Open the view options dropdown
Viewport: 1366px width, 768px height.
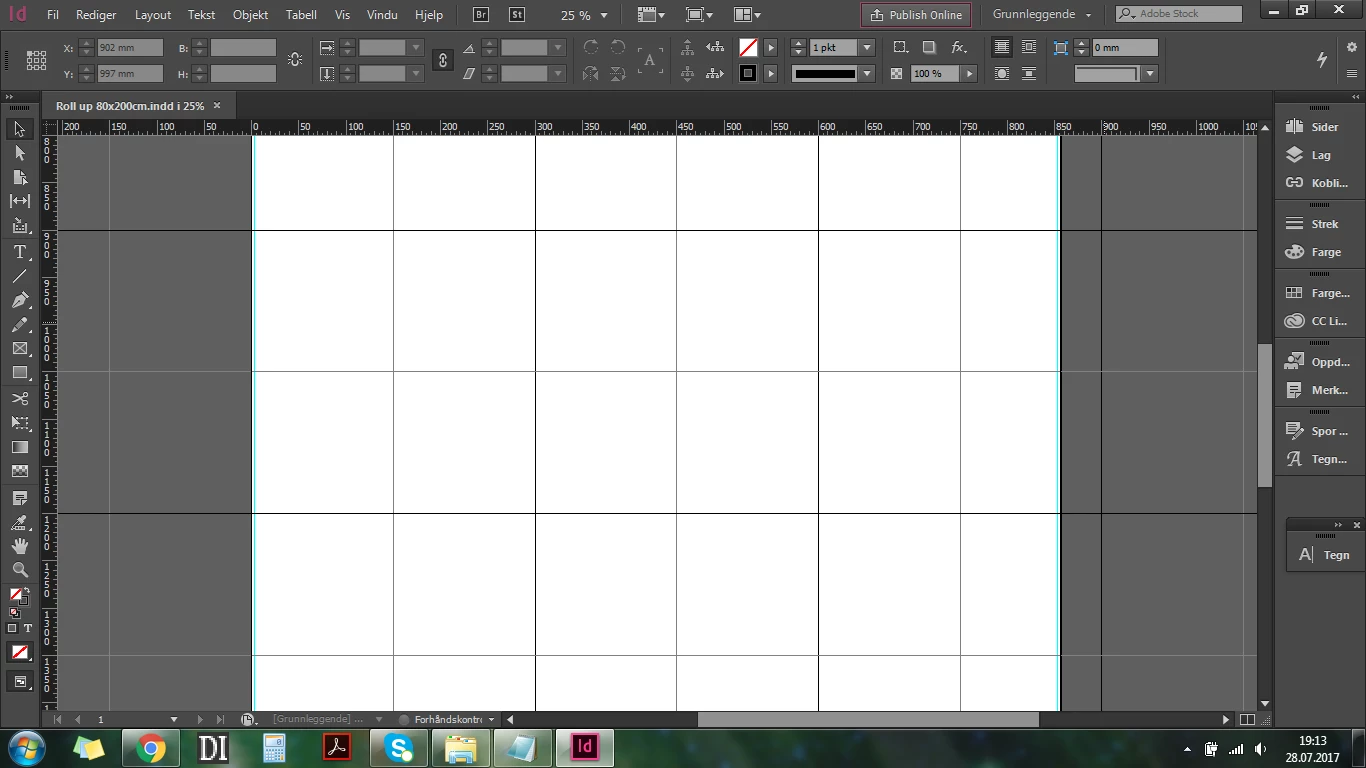(x=651, y=15)
